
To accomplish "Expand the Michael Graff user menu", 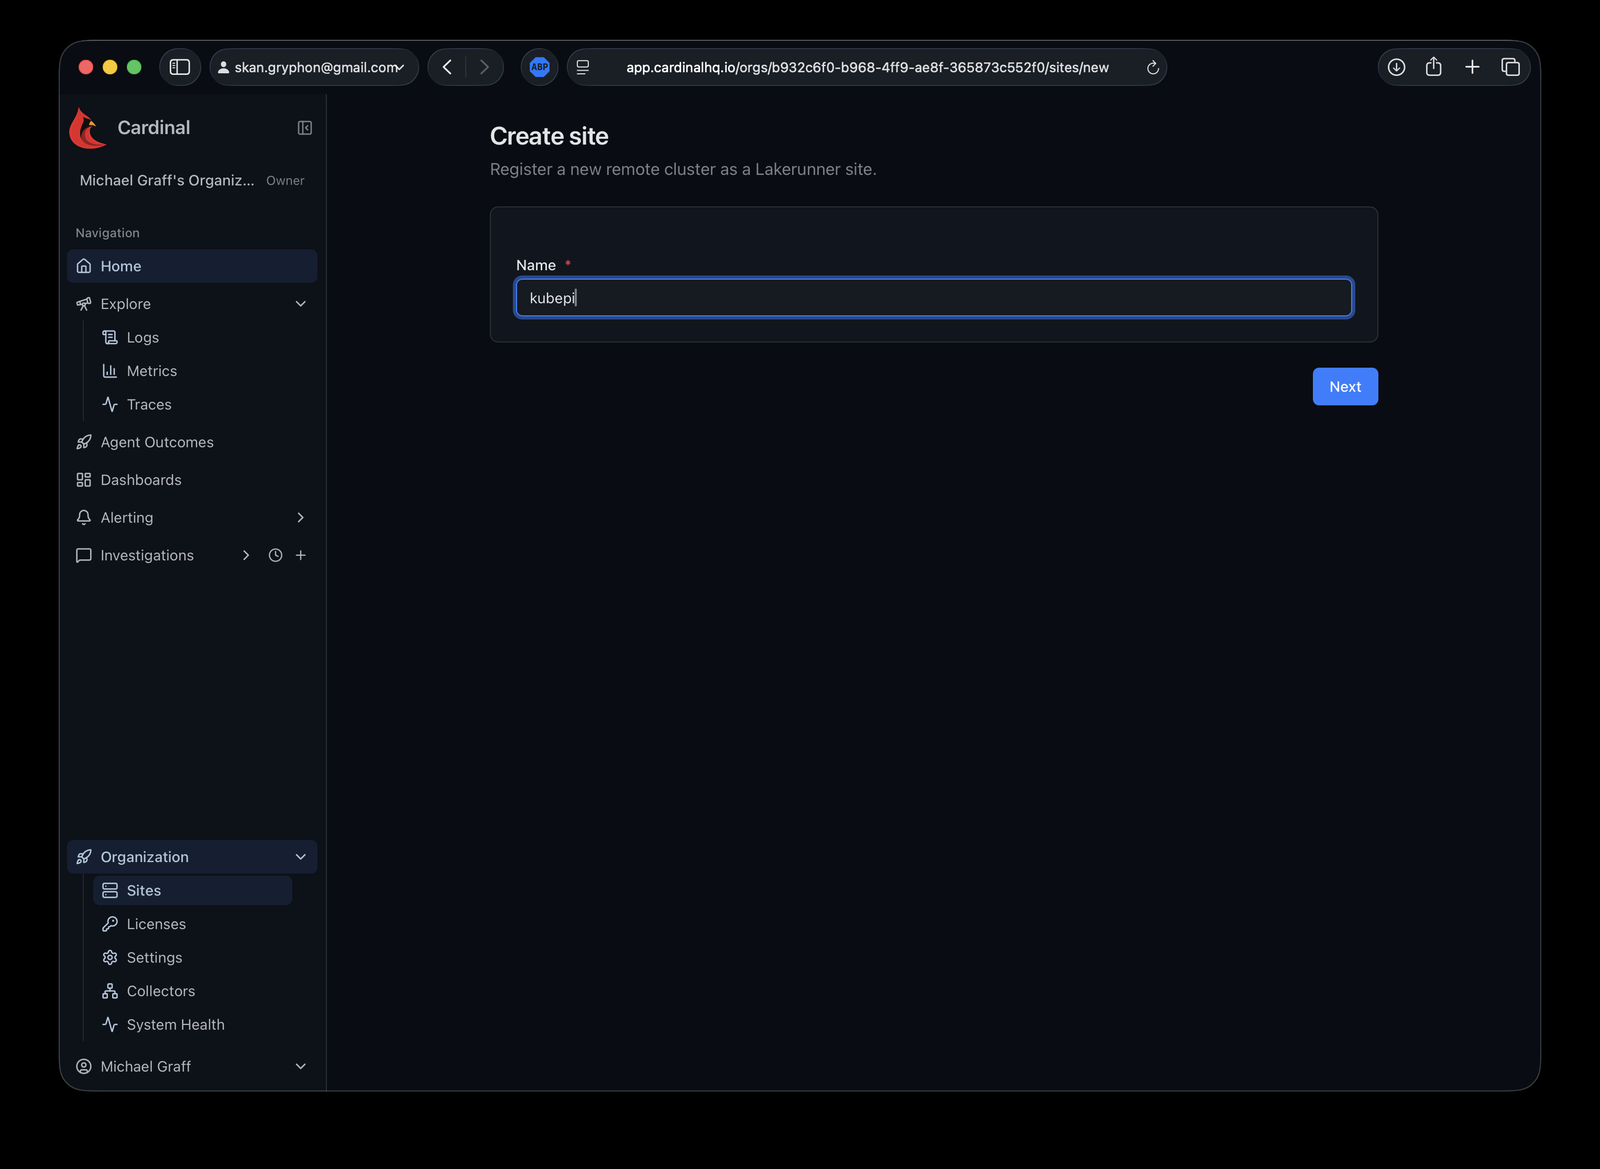I will coord(192,1067).
